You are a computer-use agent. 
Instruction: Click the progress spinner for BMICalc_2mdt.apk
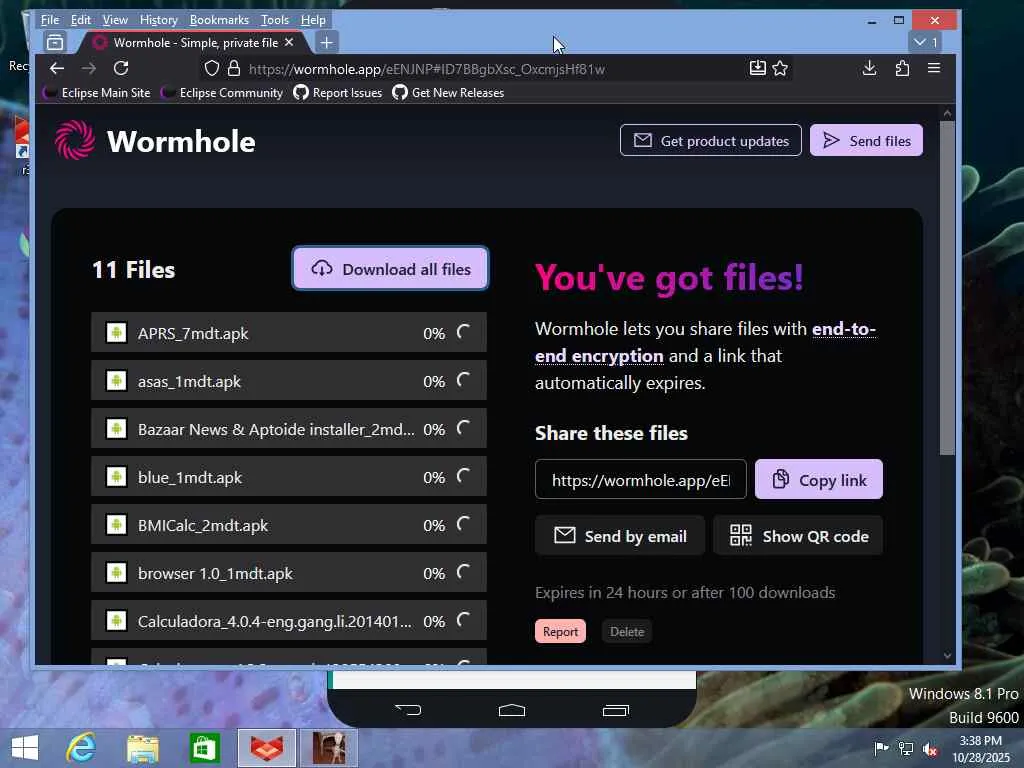click(464, 524)
